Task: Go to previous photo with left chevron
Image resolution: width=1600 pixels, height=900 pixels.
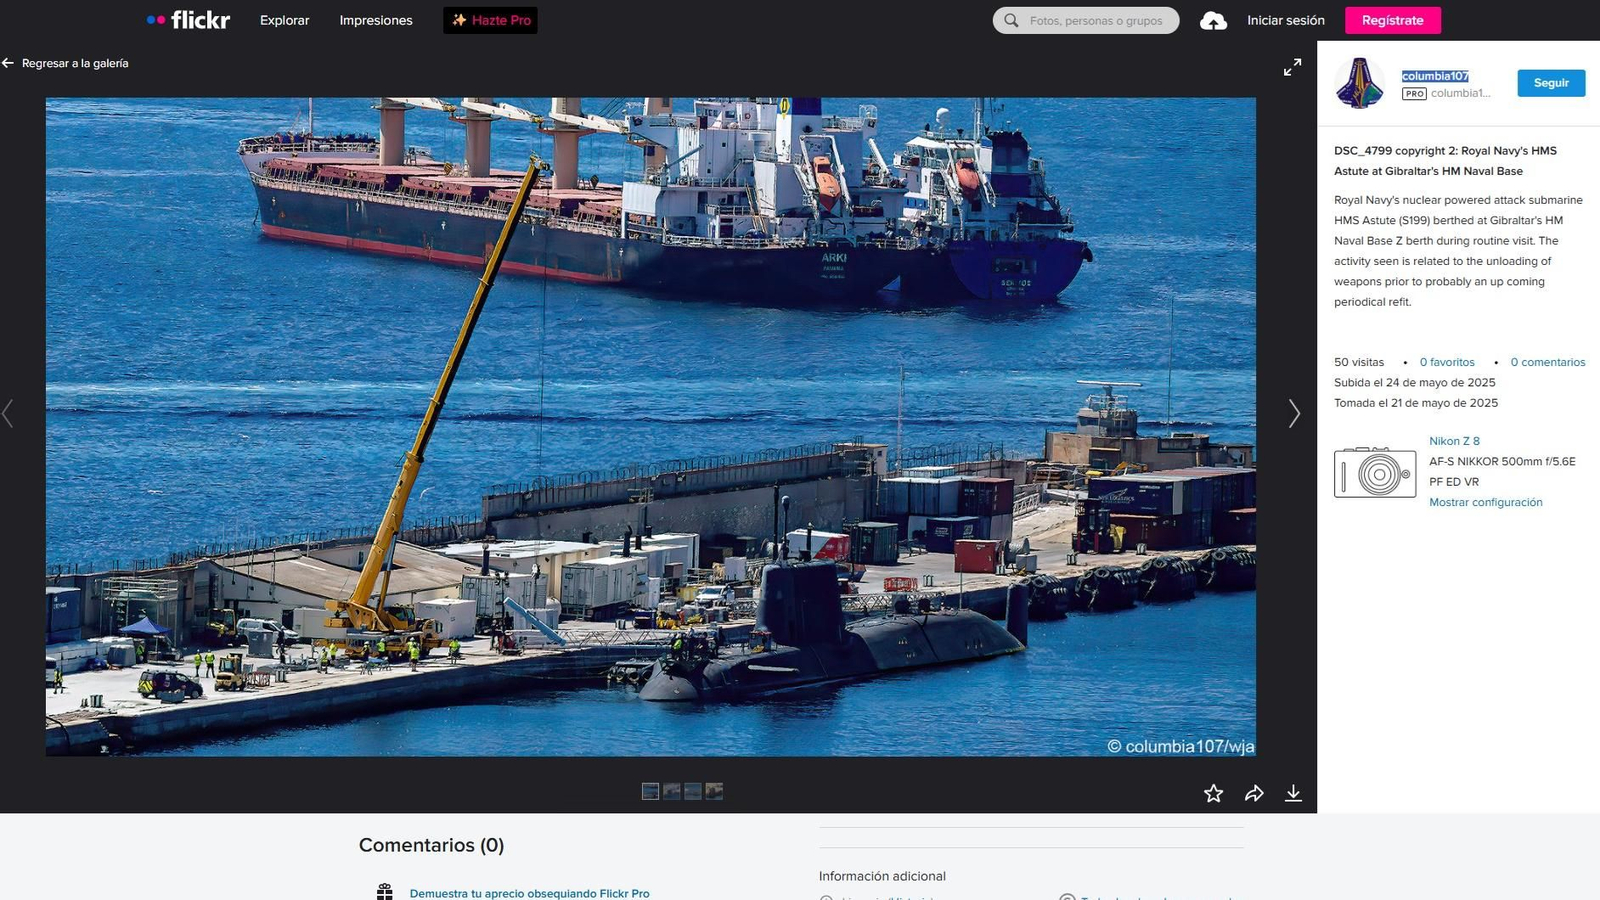Action: [x=8, y=413]
